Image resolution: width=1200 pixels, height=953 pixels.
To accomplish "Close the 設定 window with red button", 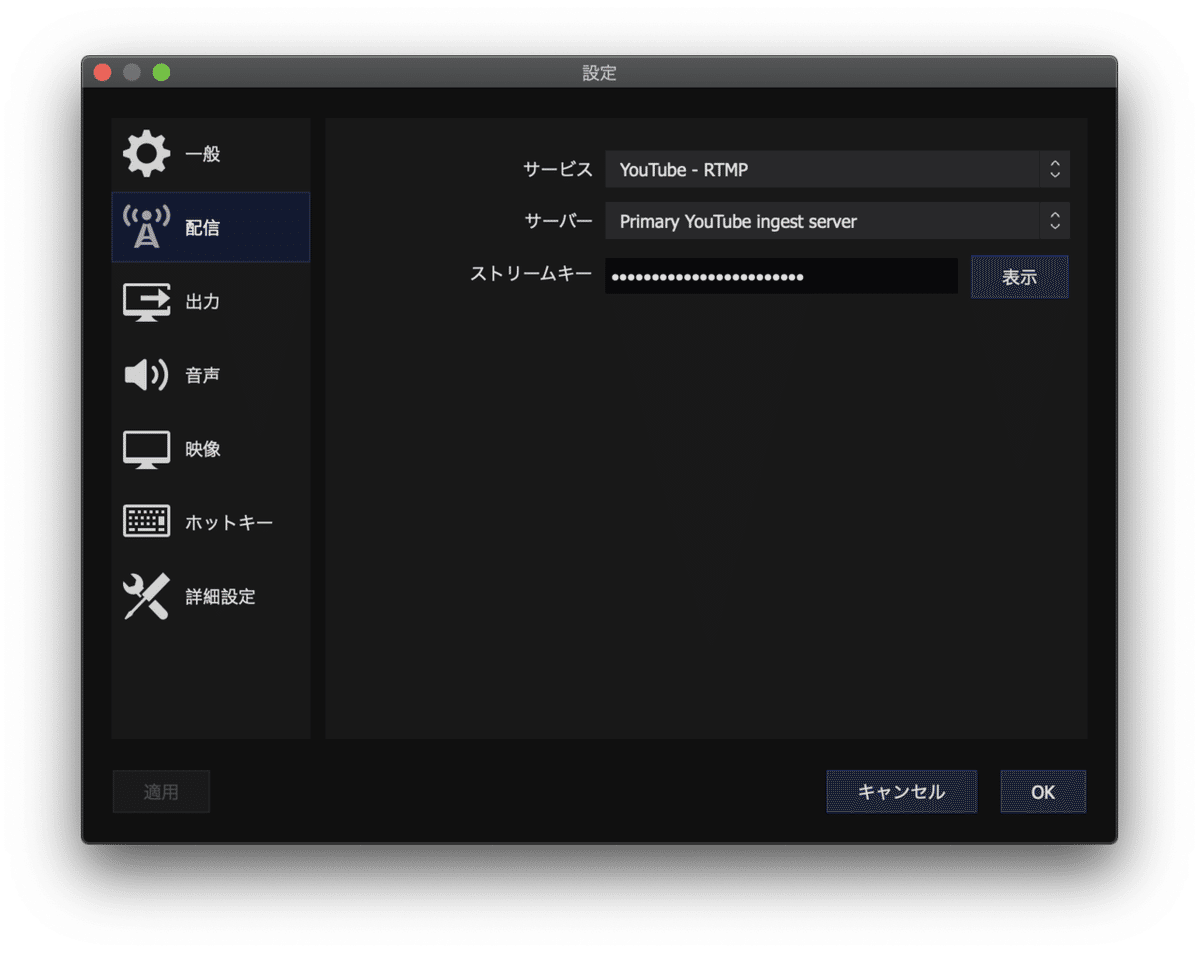I will click(102, 72).
